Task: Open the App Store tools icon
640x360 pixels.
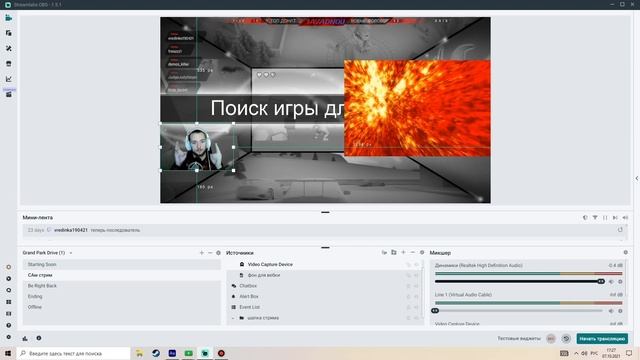Action: [9, 48]
